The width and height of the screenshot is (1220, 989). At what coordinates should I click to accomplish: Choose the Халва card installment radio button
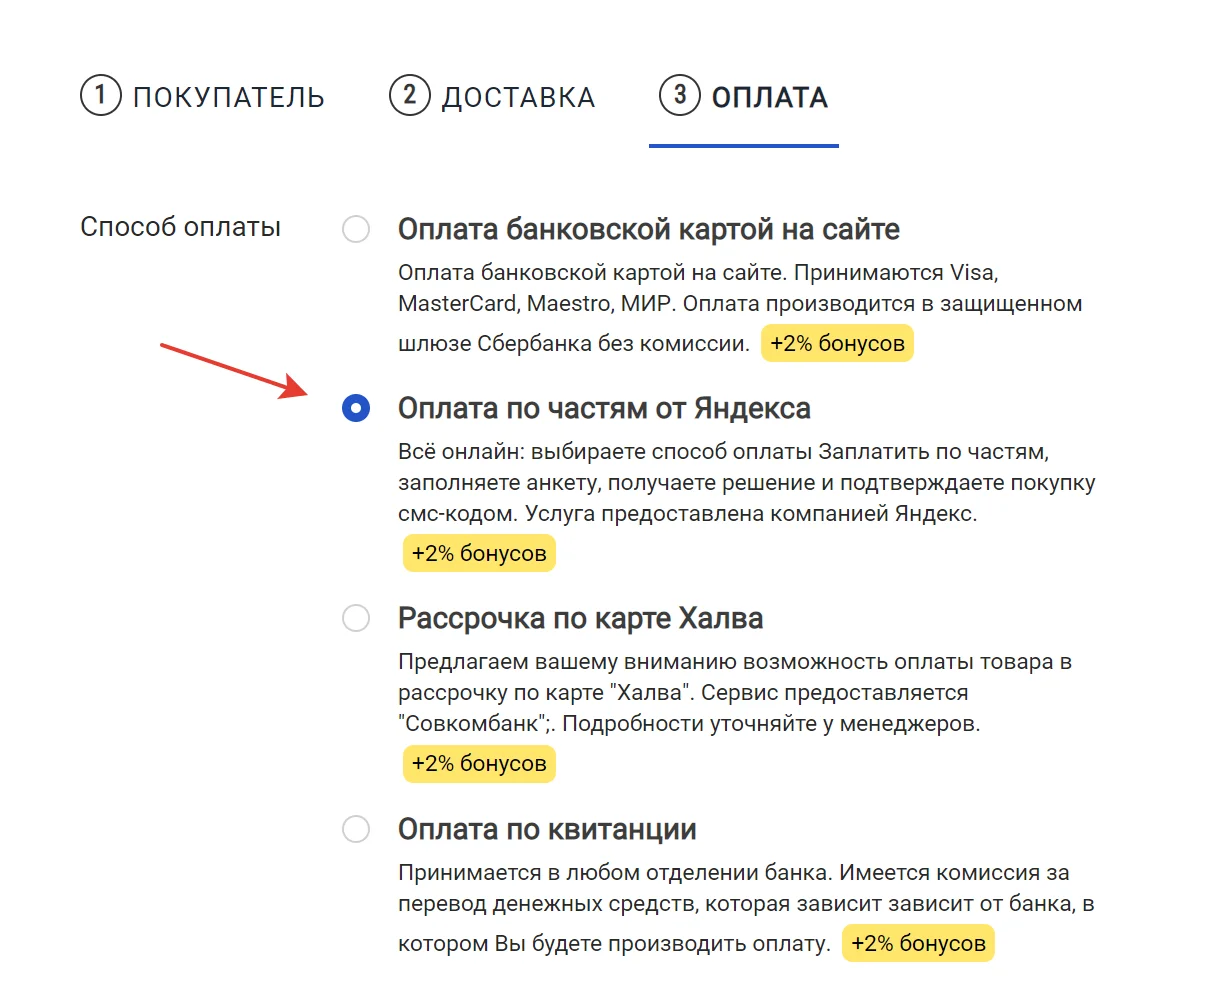(x=356, y=618)
